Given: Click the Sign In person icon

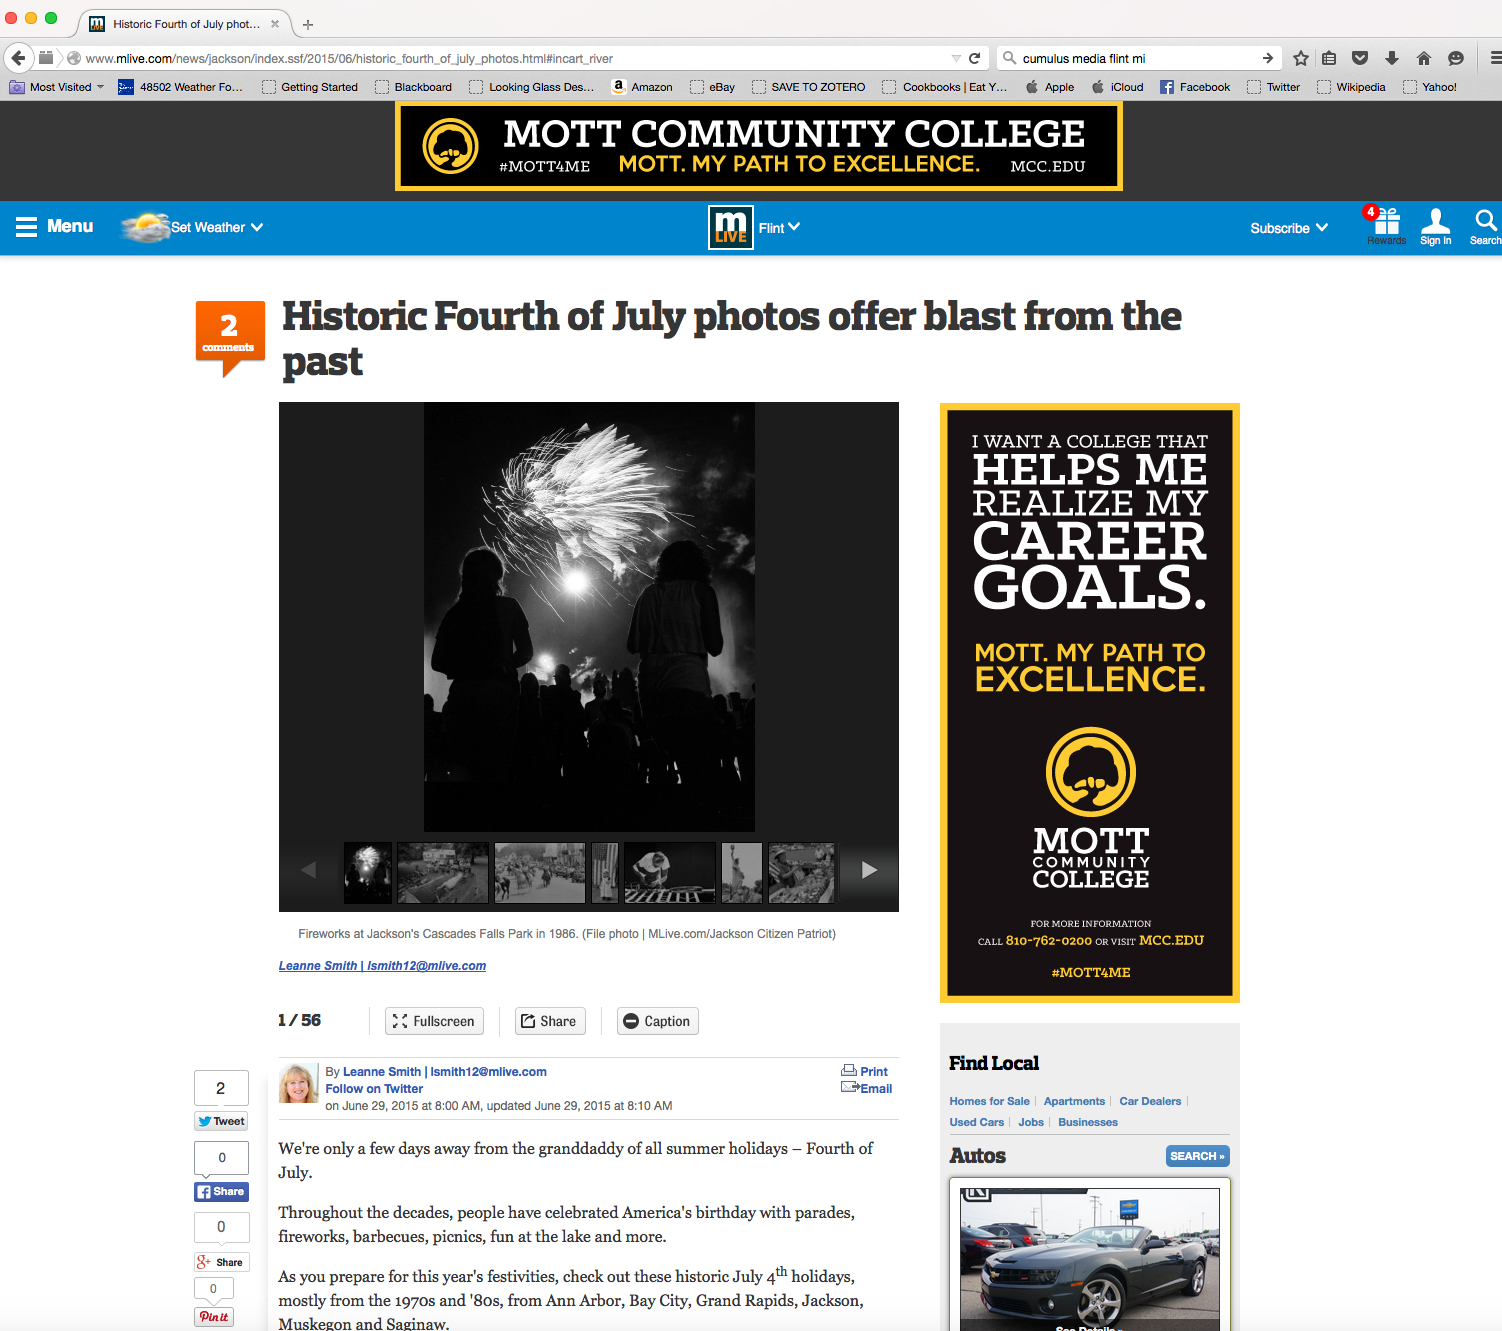Looking at the screenshot, I should pyautogui.click(x=1435, y=224).
